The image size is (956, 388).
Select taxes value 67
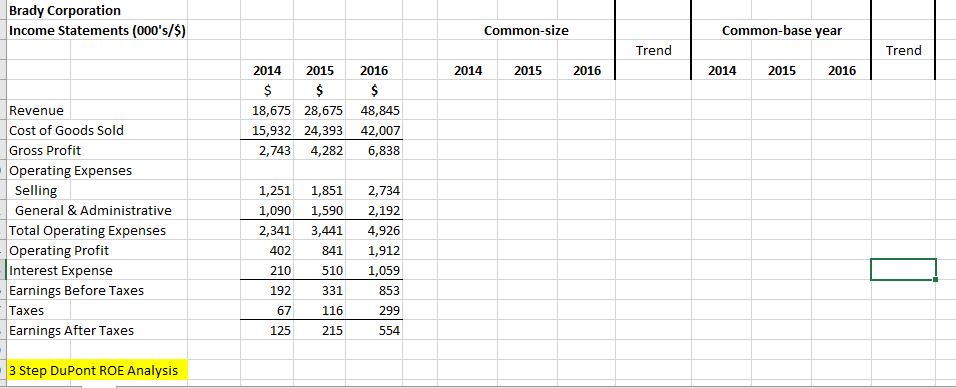click(285, 311)
